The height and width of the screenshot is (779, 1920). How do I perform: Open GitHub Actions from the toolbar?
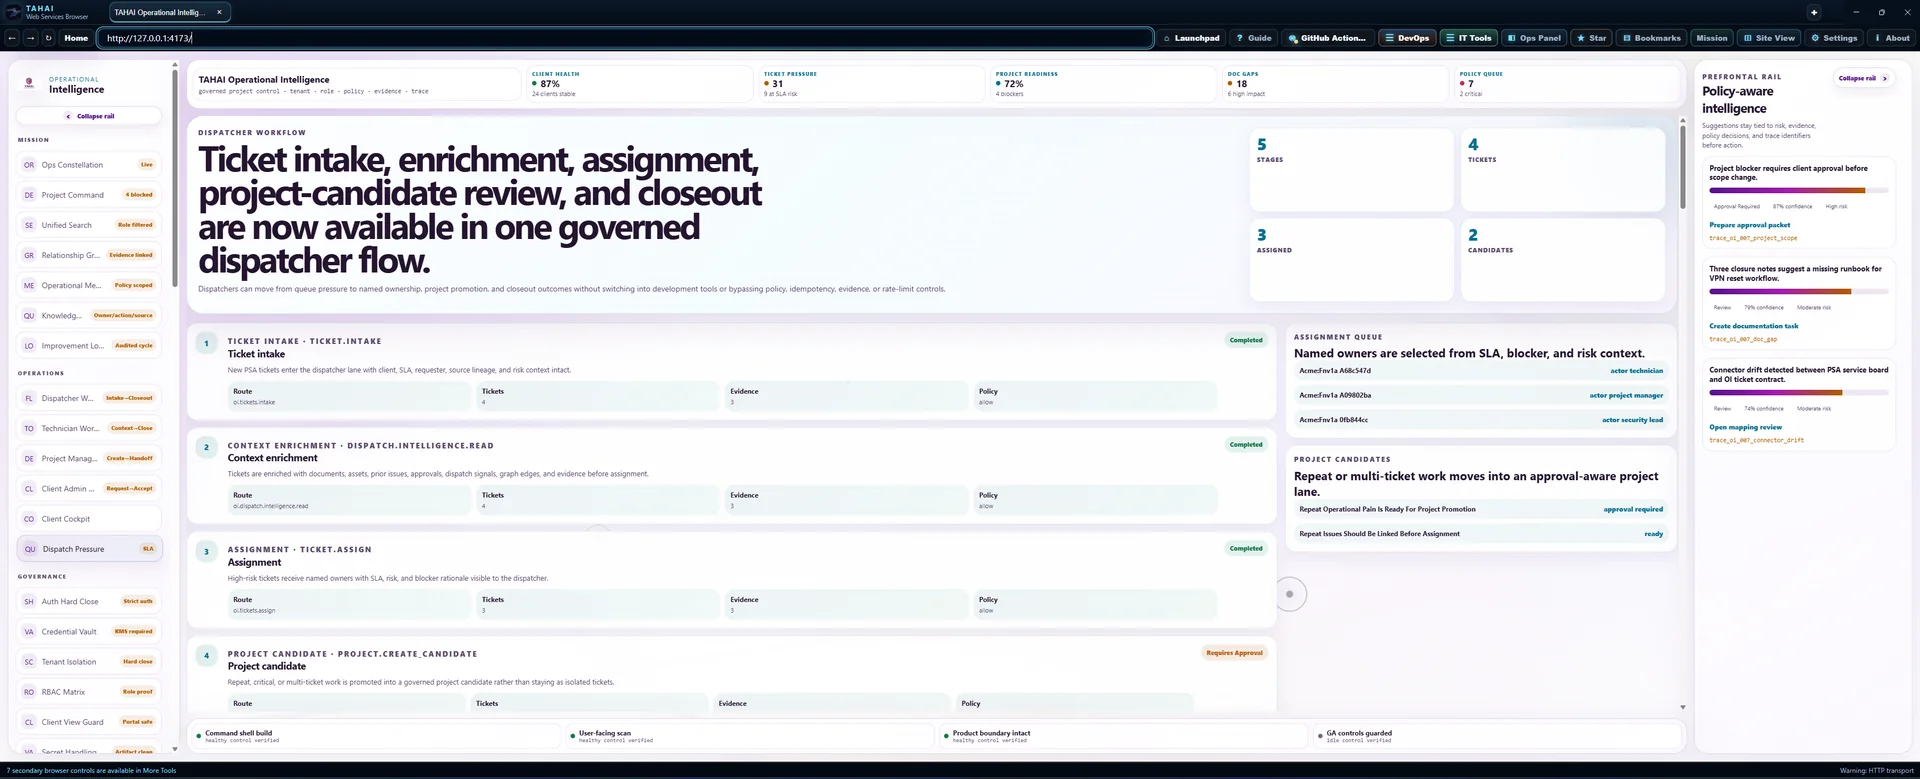(x=1327, y=38)
